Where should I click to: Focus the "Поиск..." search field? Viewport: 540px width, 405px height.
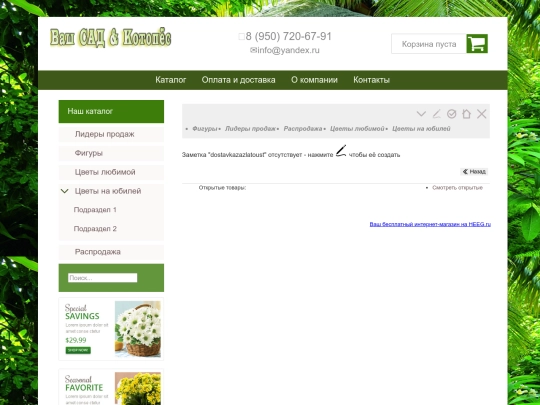tap(103, 278)
